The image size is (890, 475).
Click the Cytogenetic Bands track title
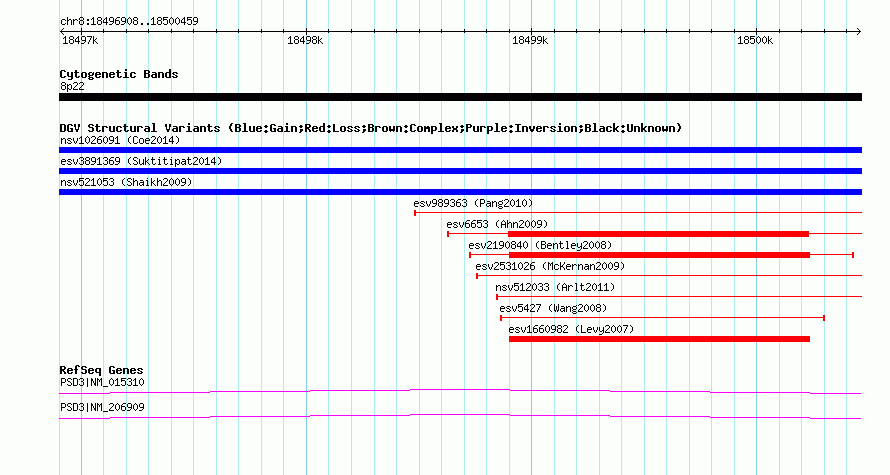click(x=119, y=74)
